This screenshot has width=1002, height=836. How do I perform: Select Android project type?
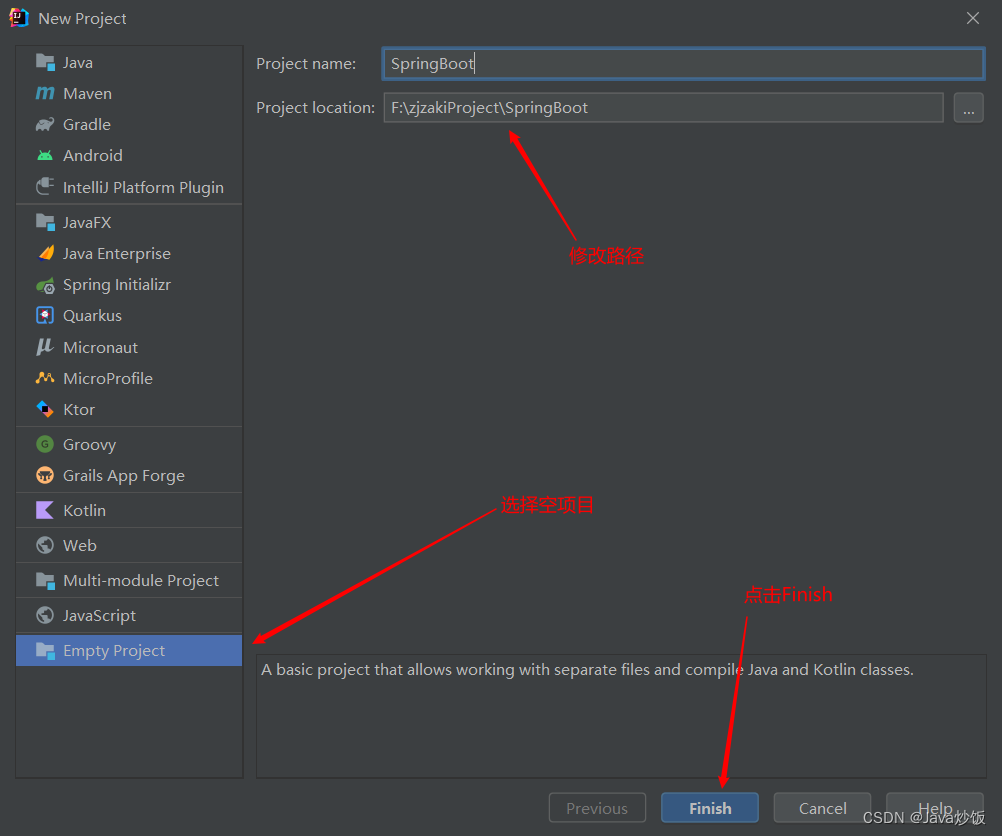[129, 155]
